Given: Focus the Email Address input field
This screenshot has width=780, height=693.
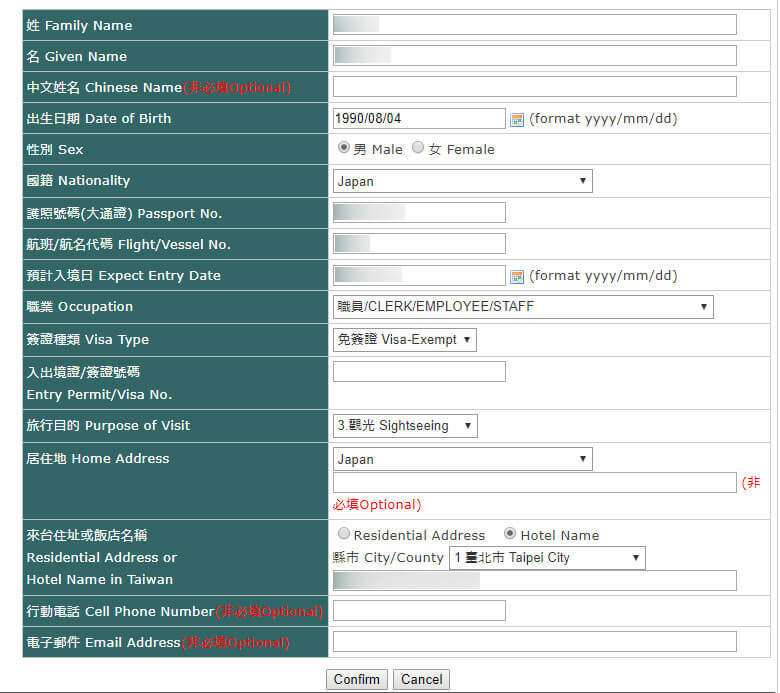Looking at the screenshot, I should point(535,642).
